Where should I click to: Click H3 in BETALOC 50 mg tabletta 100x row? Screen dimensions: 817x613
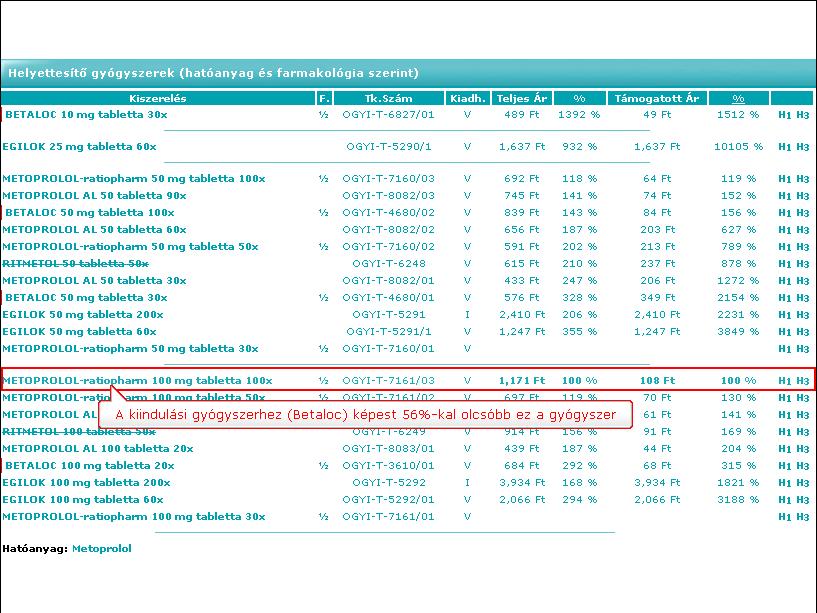pyautogui.click(x=802, y=213)
